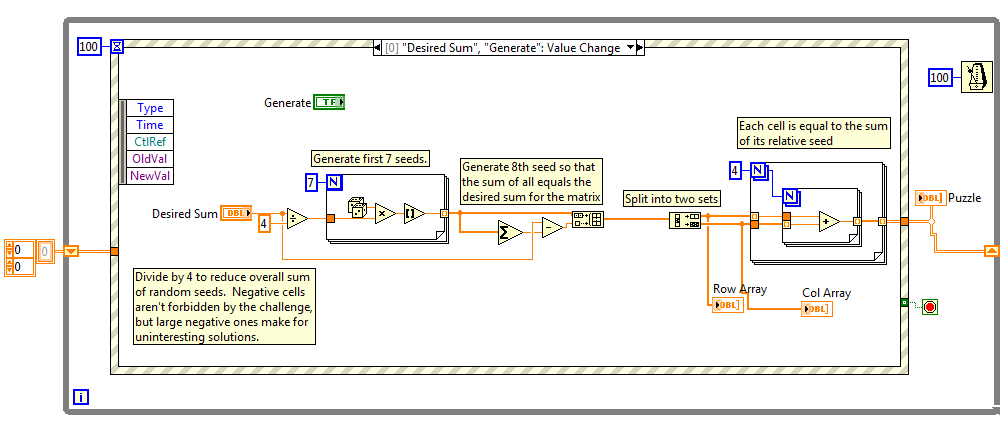1007x424 pixels.
Task: Select the Puzzle DBL indicator terminal
Action: pos(931,198)
